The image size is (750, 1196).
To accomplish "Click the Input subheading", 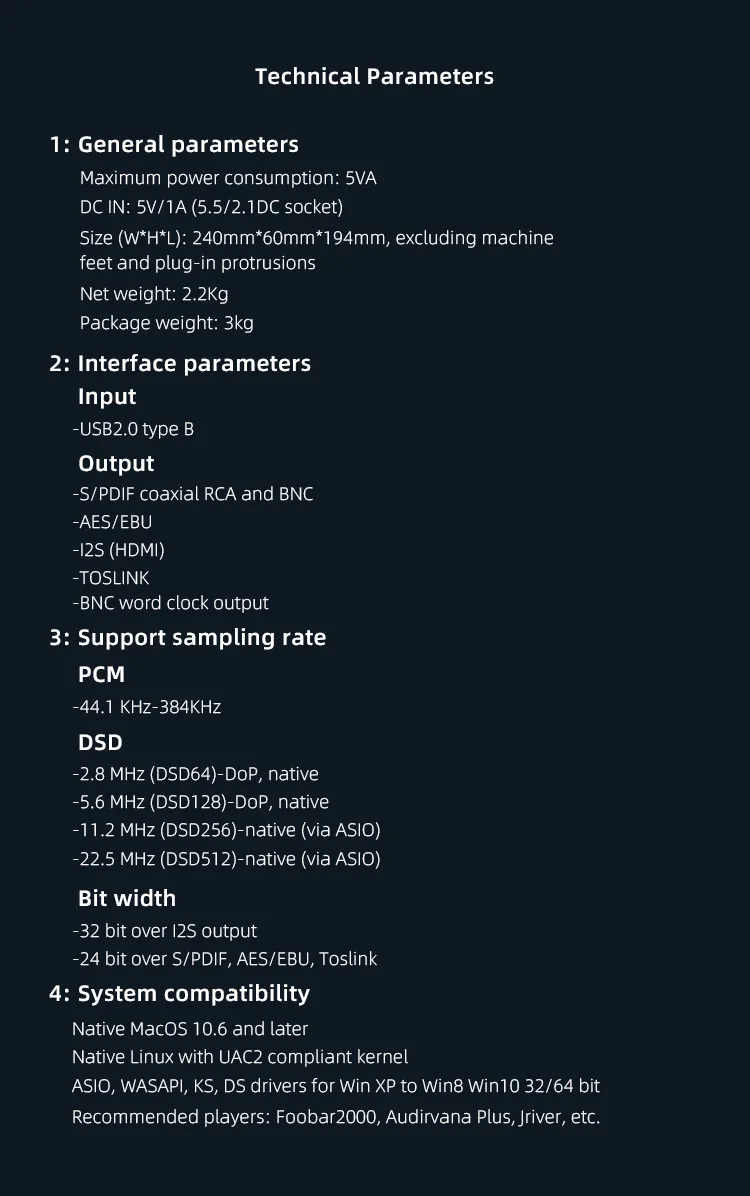I will tap(107, 397).
